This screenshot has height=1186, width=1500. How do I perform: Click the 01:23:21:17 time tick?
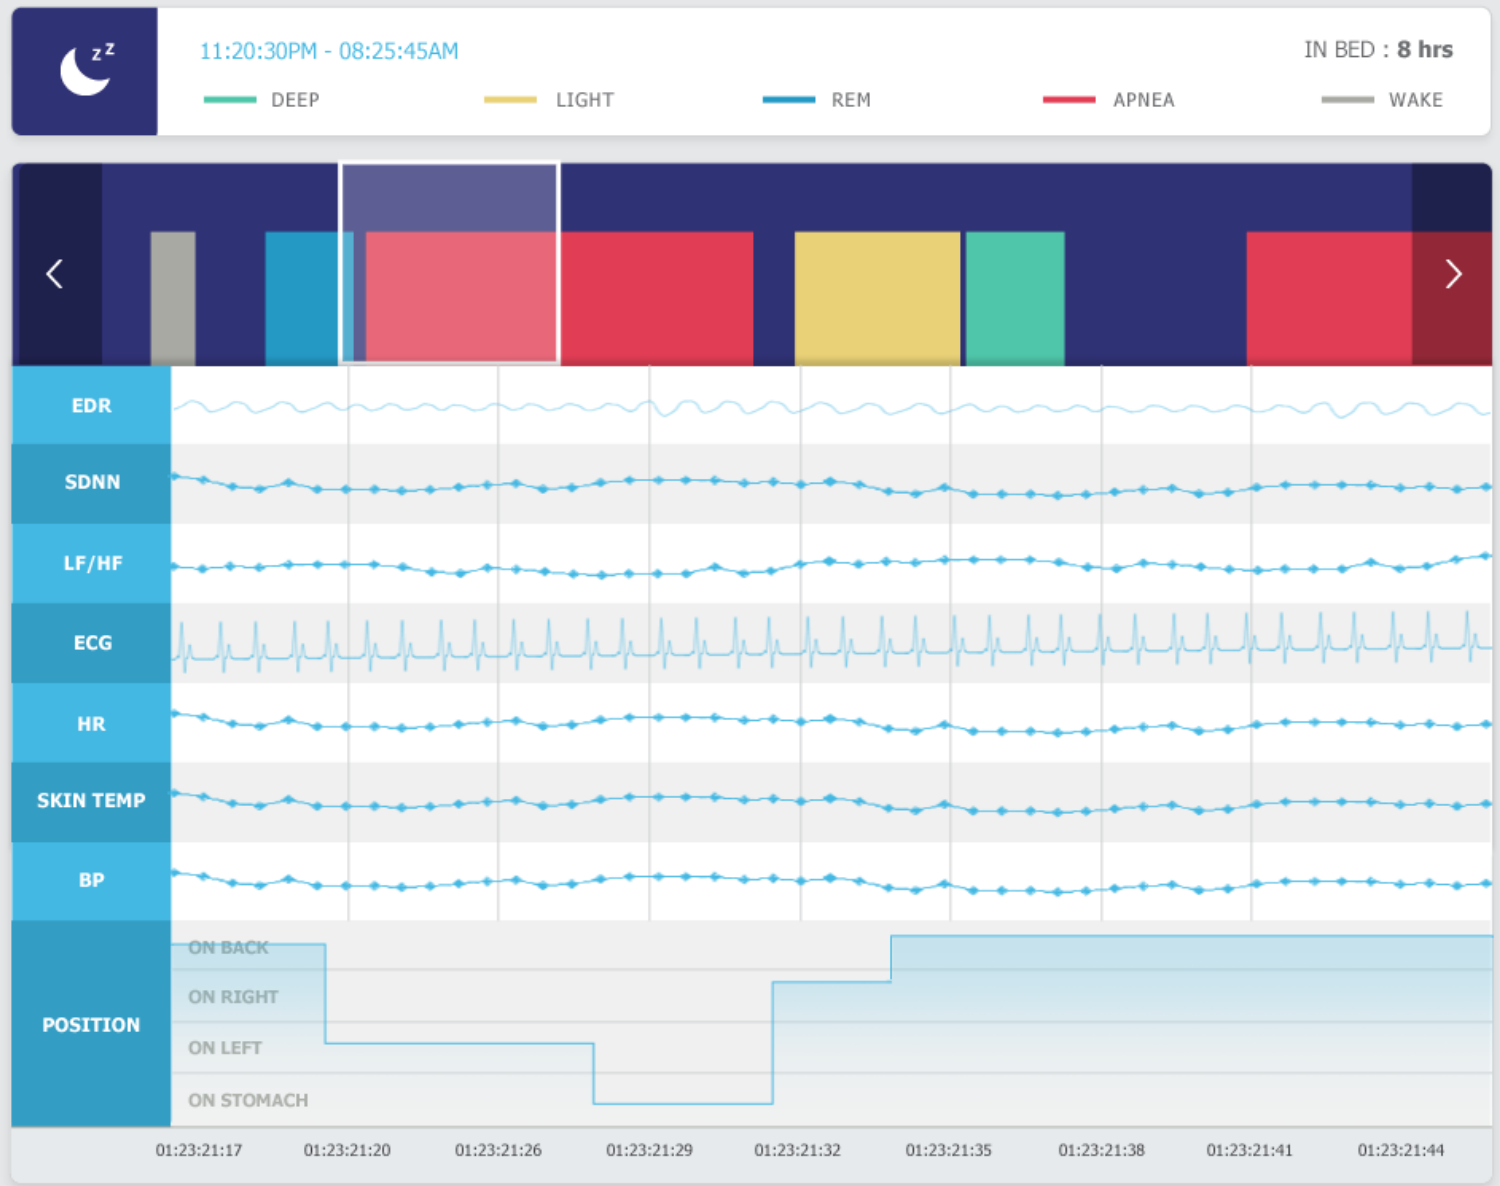pos(199,1150)
